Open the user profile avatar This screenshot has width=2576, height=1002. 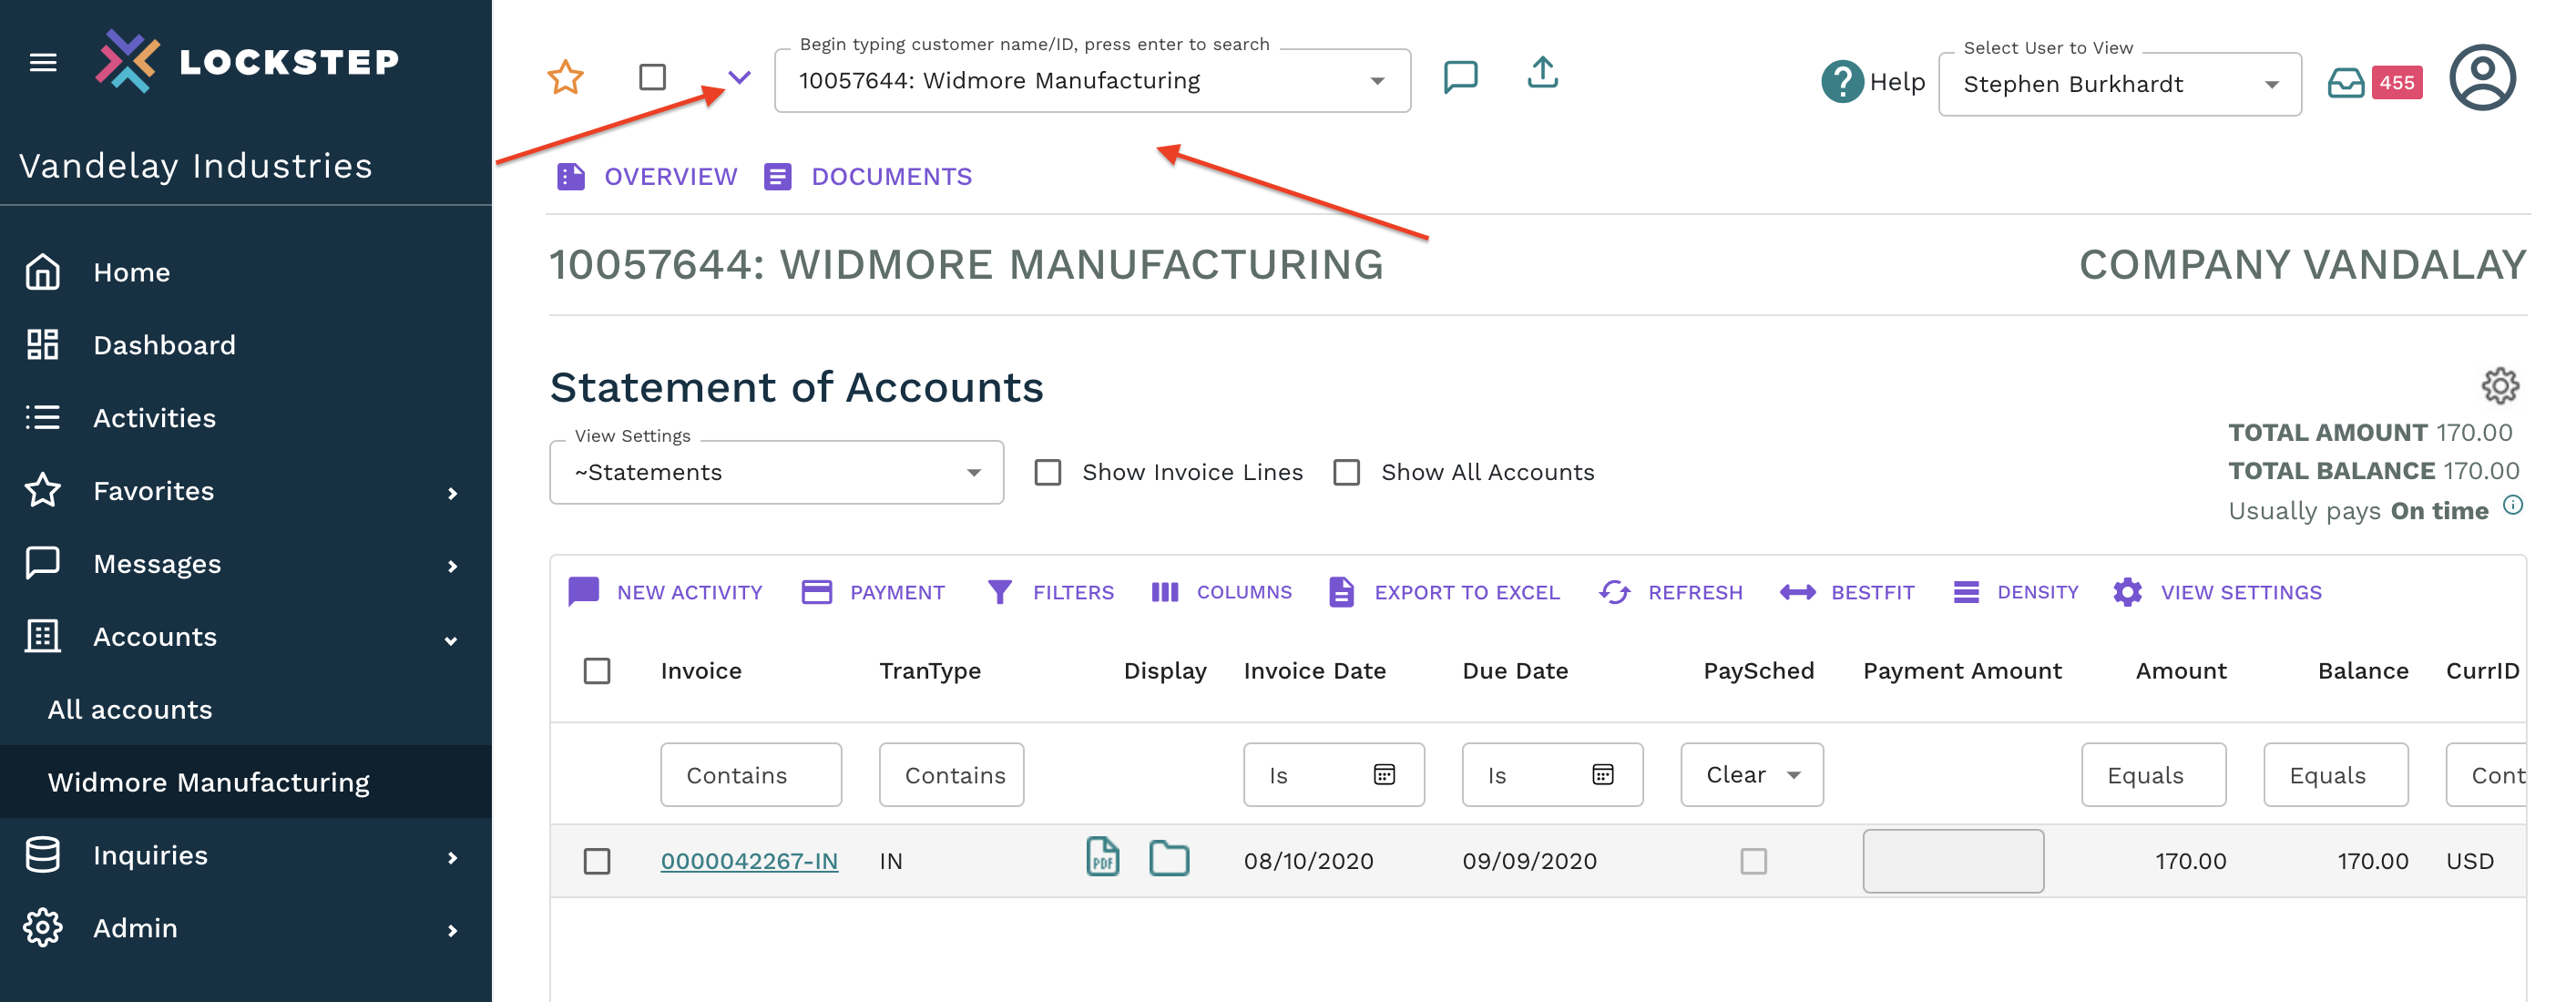tap(2481, 78)
